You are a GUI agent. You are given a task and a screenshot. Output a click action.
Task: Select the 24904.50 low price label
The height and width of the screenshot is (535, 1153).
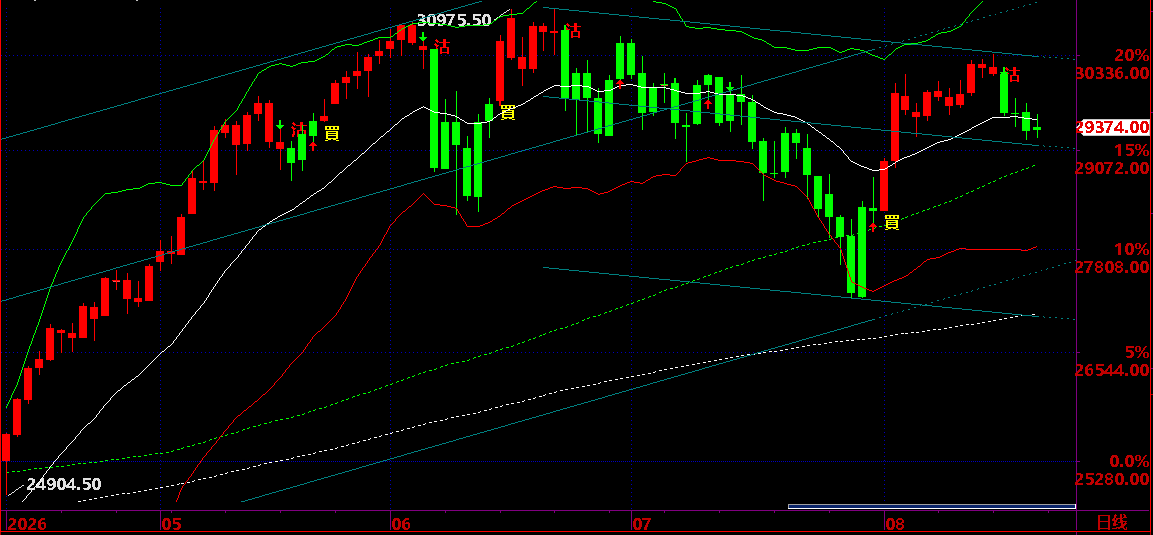click(64, 484)
